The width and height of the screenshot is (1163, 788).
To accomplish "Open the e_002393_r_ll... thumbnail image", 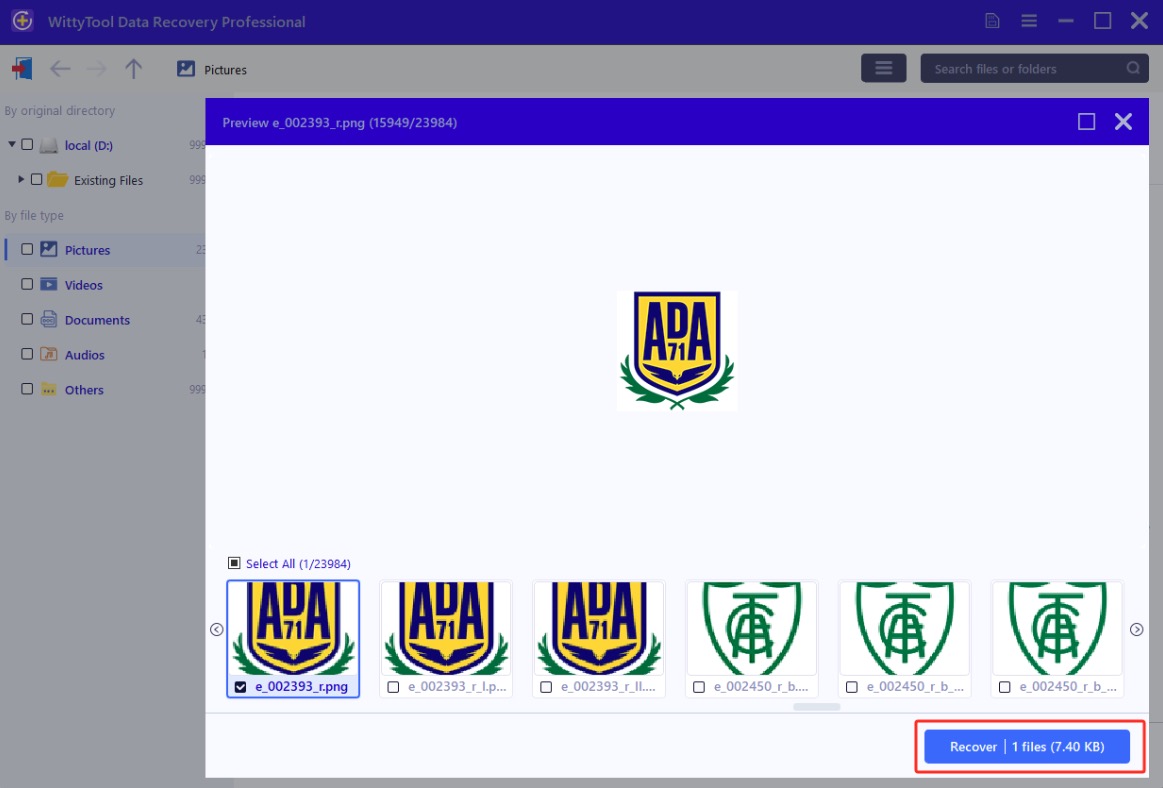I will point(599,627).
